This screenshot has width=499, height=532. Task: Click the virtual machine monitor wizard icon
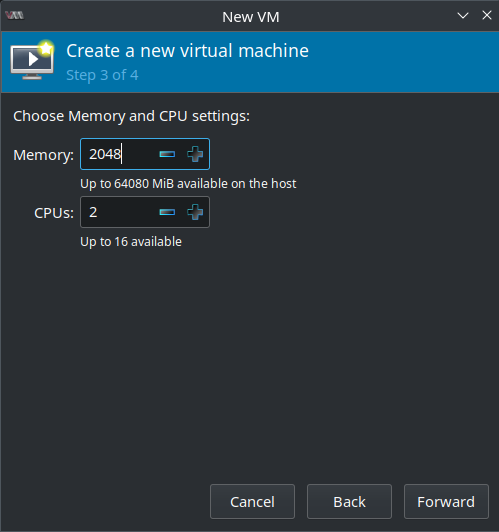pyautogui.click(x=33, y=60)
